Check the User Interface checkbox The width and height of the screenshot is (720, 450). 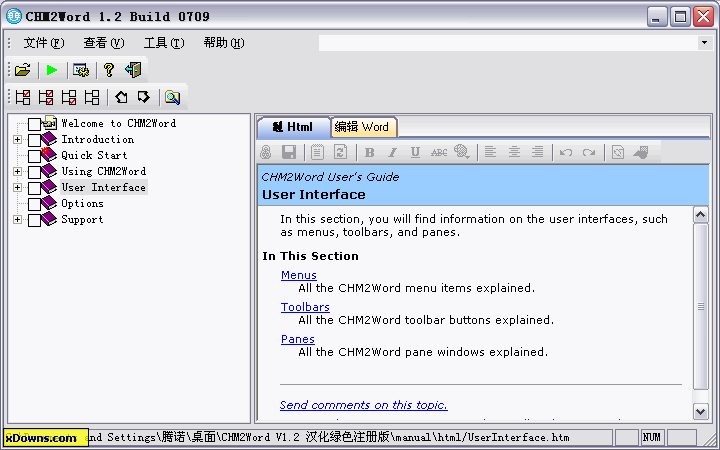pos(34,188)
